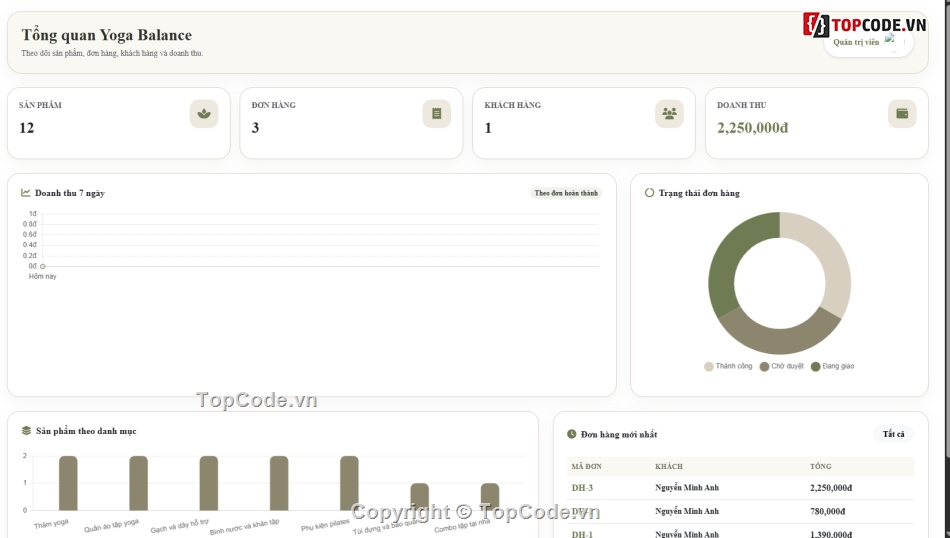Click the clock icon beside Đơn hàng mới nhất
The image size is (950, 538).
point(571,434)
